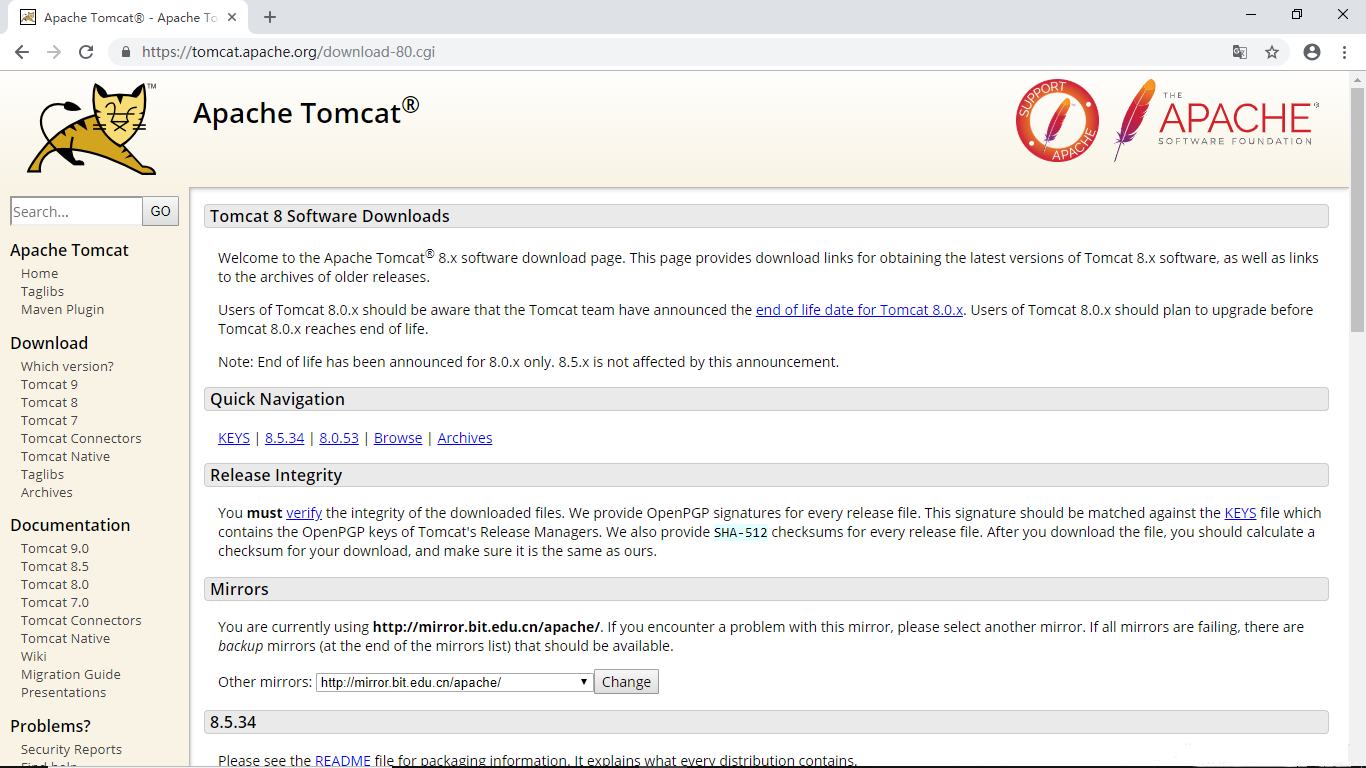Open the Maven Plugin link
Viewport: 1366px width, 768px height.
tap(62, 309)
